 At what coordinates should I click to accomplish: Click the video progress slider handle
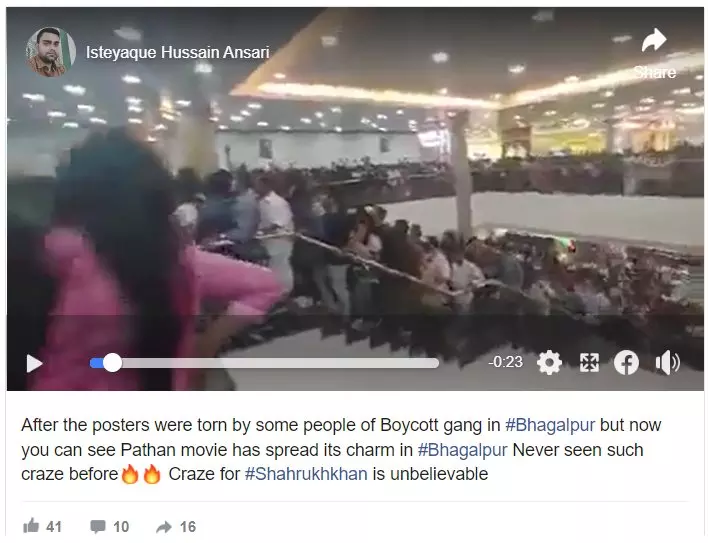[112, 363]
